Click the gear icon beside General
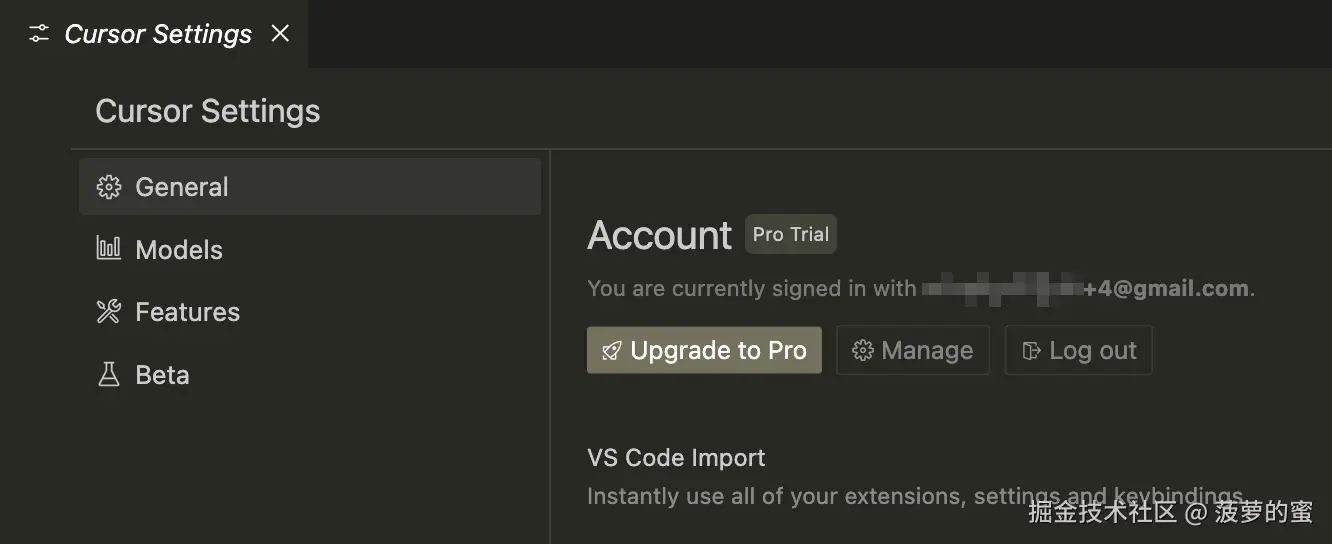Viewport: 1332px width, 544px height. (x=108, y=187)
